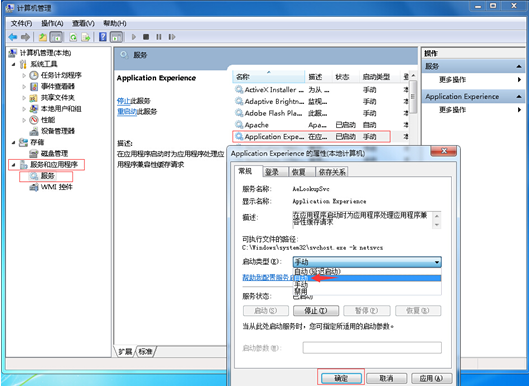This screenshot has width=529, height=386.
Task: Click the 停止此服务 link
Action: [123, 101]
